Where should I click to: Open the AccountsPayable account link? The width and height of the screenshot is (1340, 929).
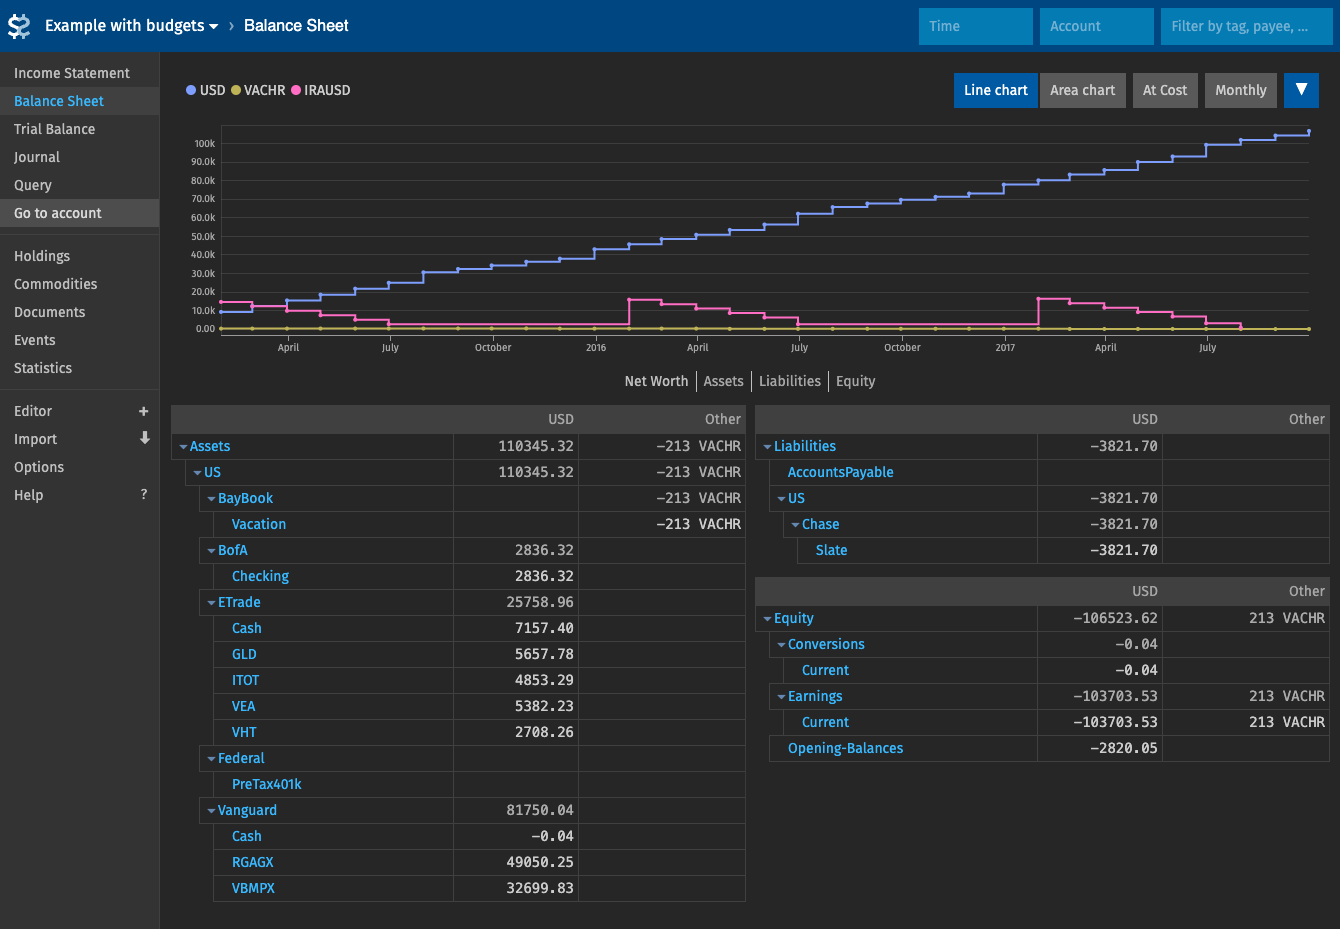pos(841,472)
